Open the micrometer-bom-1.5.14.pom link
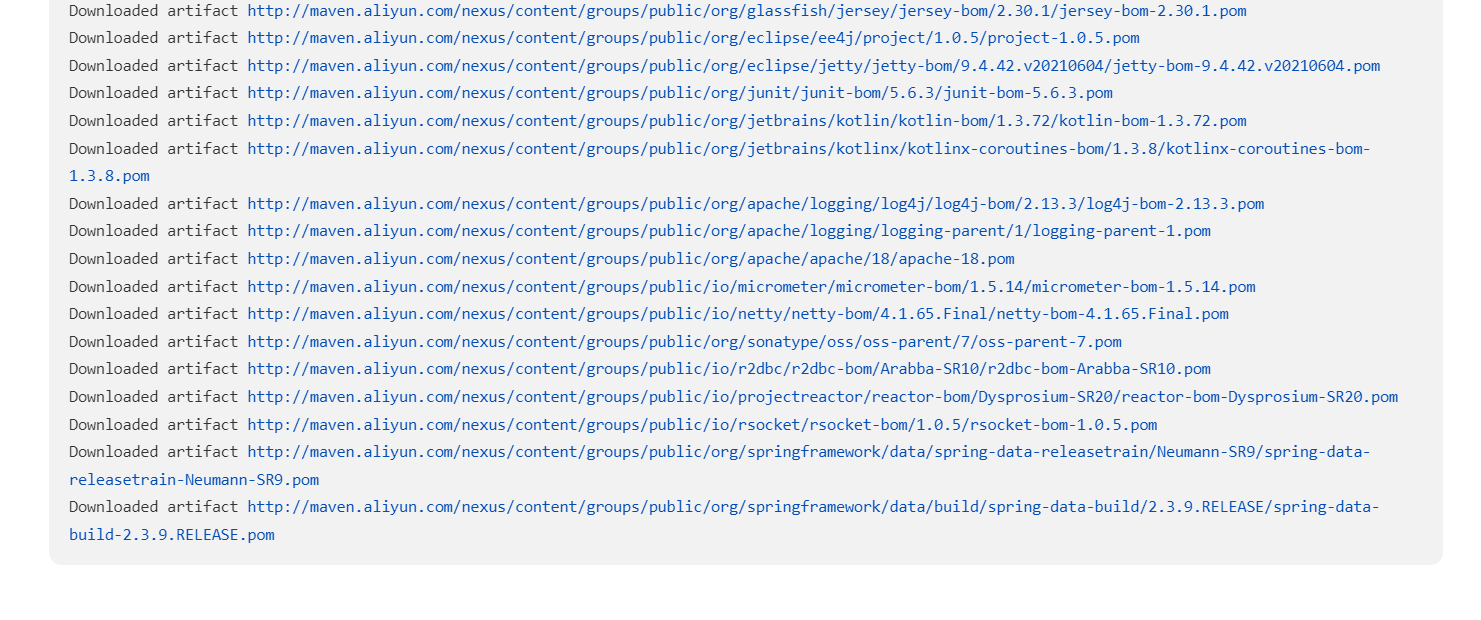The image size is (1481, 620). pyautogui.click(x=751, y=287)
